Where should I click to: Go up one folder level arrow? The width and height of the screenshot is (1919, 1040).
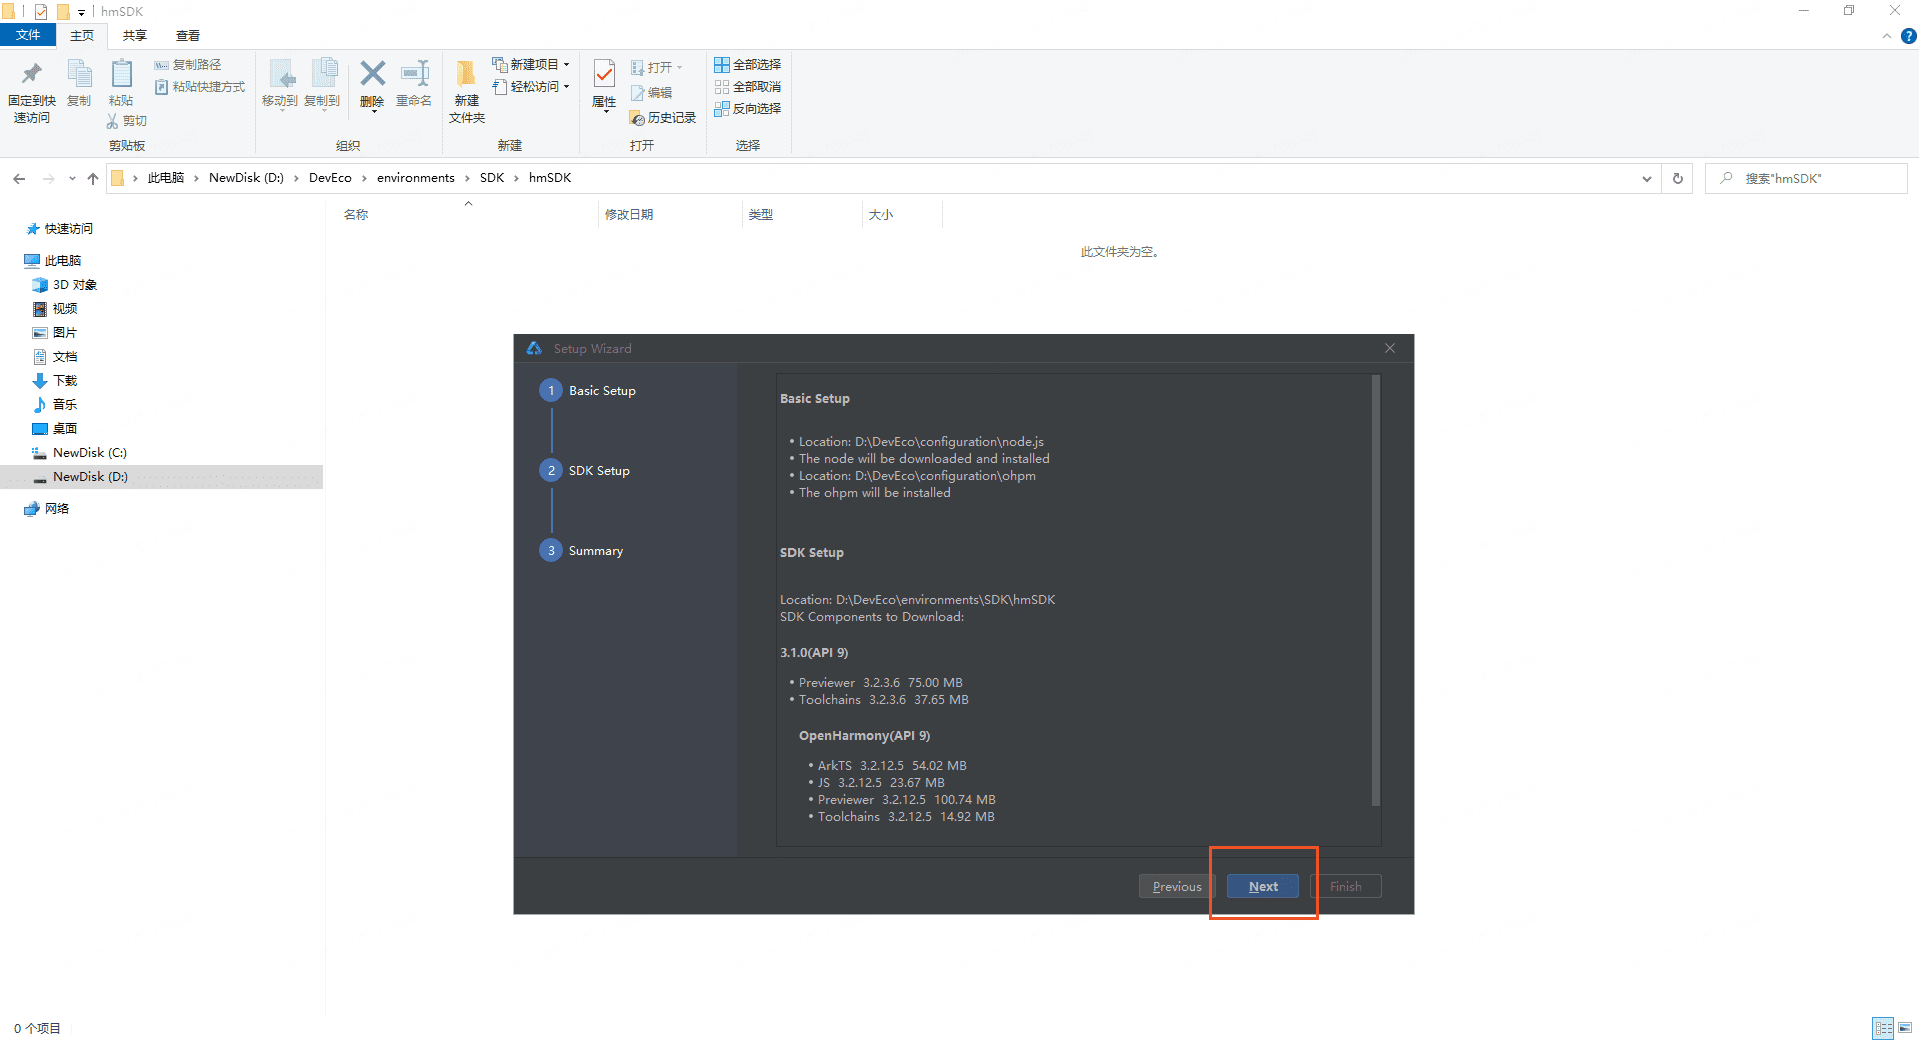93,178
